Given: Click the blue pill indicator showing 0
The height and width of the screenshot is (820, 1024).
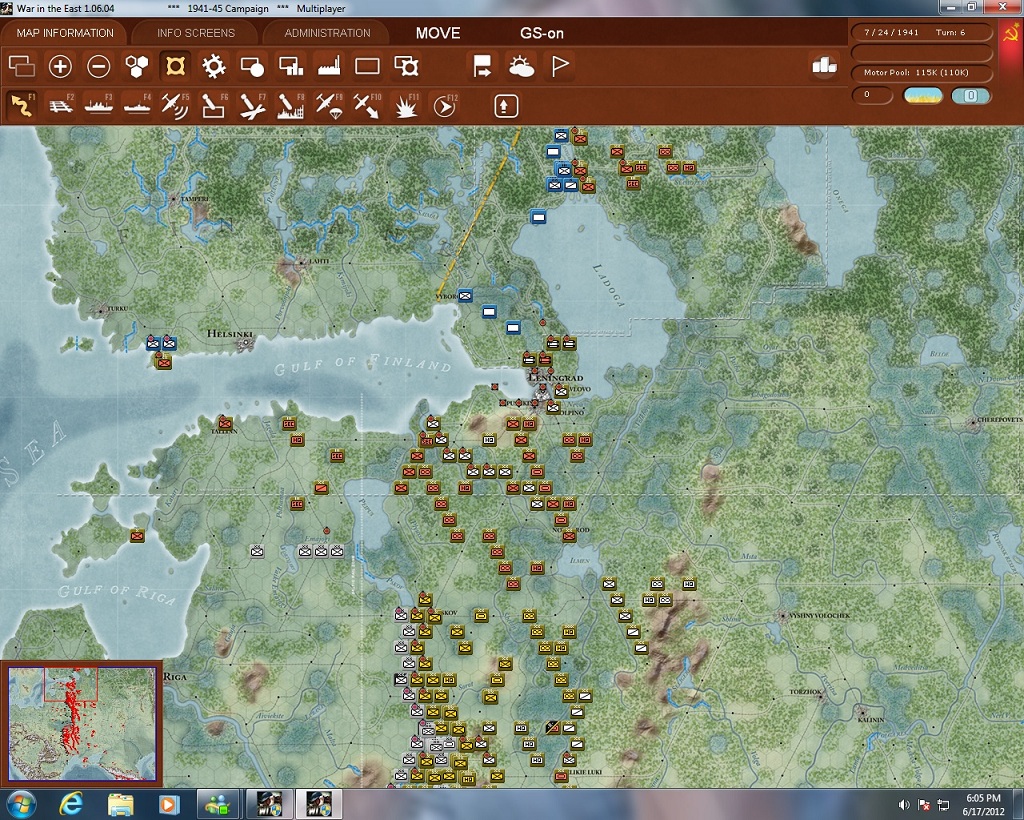Looking at the screenshot, I should pos(970,95).
